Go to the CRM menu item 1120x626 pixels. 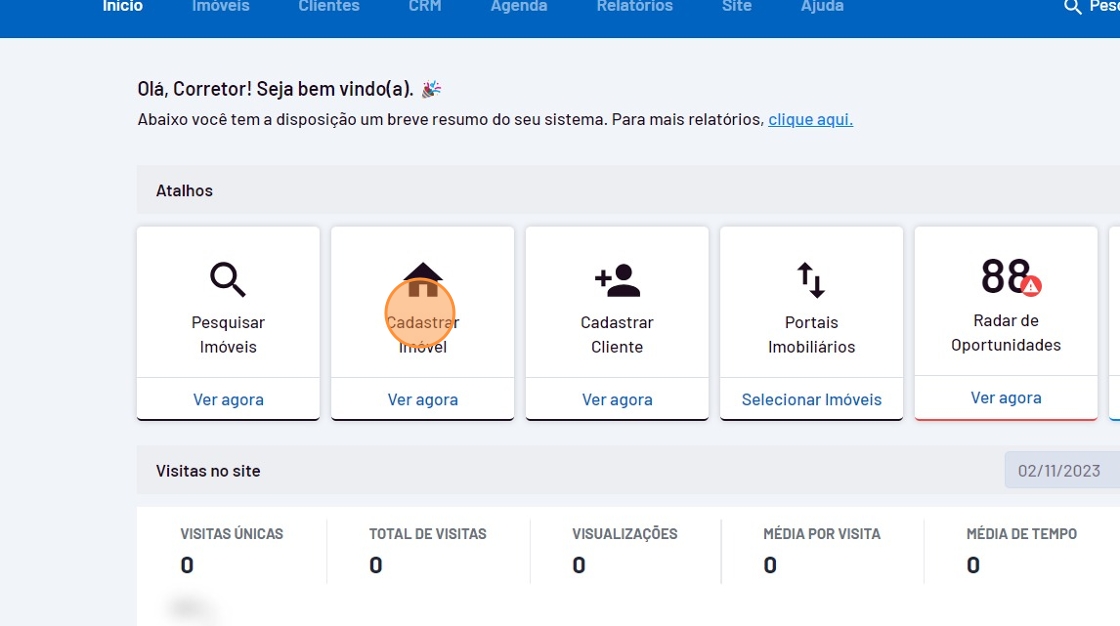(x=424, y=7)
